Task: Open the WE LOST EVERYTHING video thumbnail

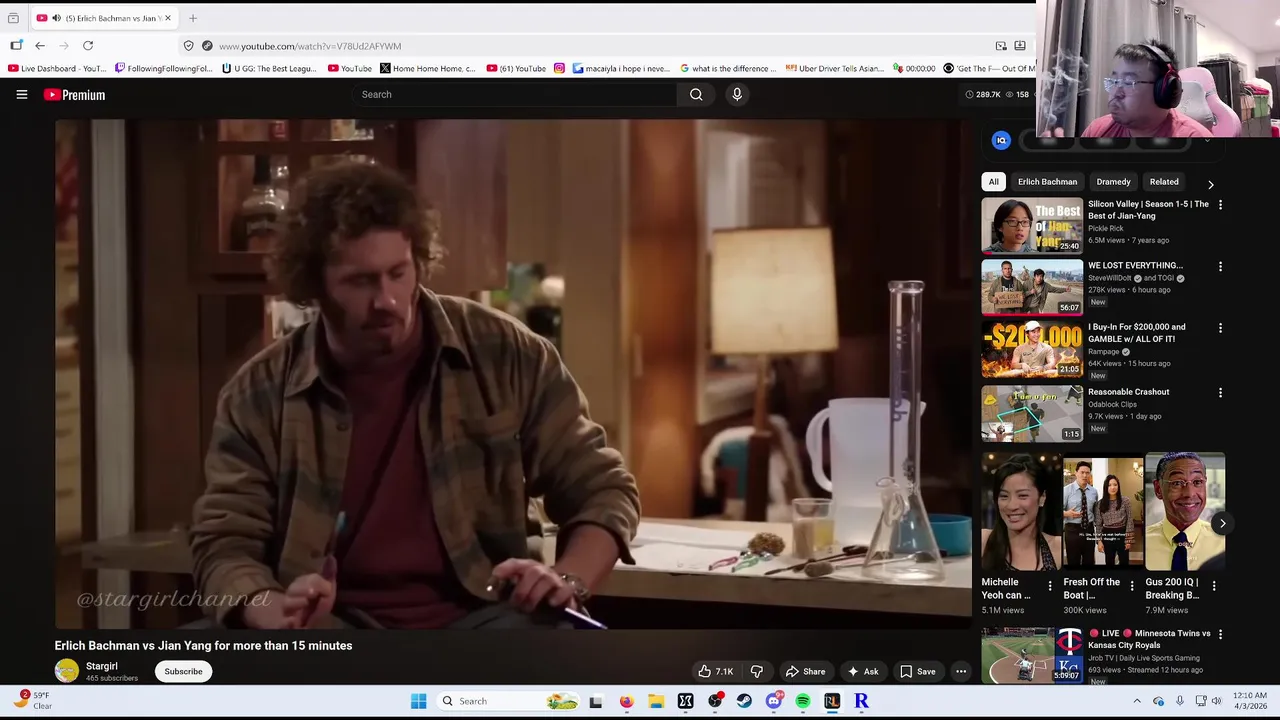Action: pos(1032,287)
